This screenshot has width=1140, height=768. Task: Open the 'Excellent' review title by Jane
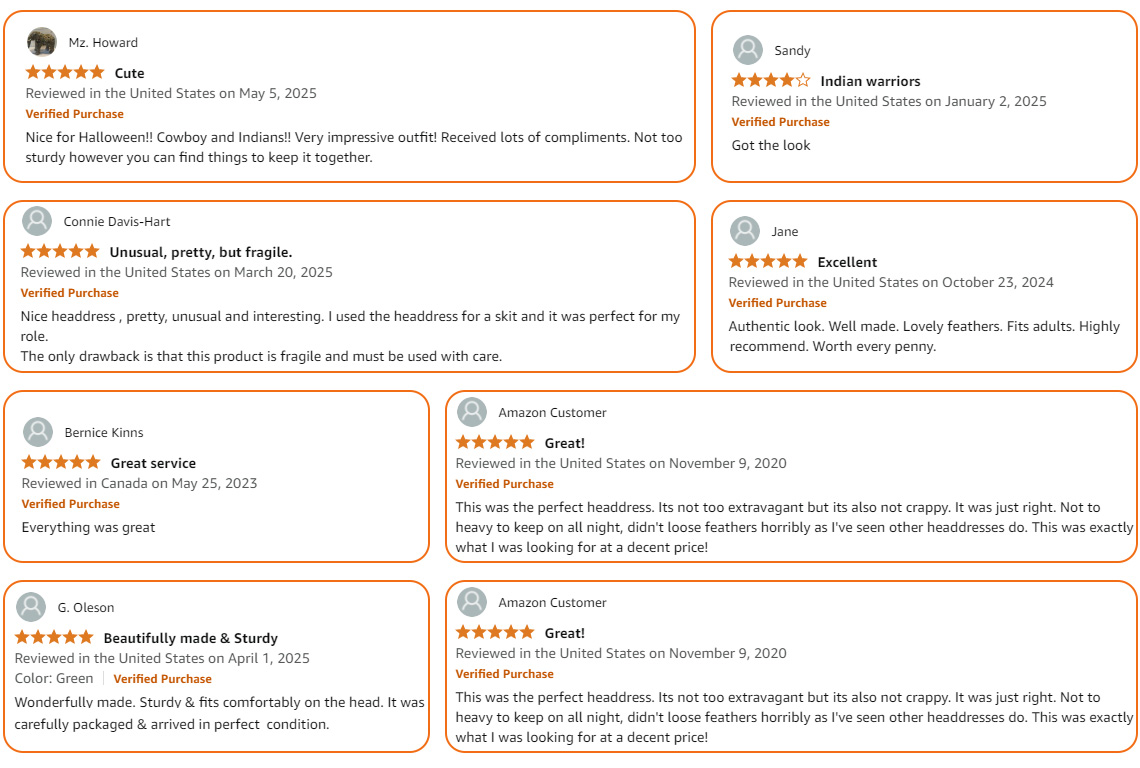(x=847, y=262)
